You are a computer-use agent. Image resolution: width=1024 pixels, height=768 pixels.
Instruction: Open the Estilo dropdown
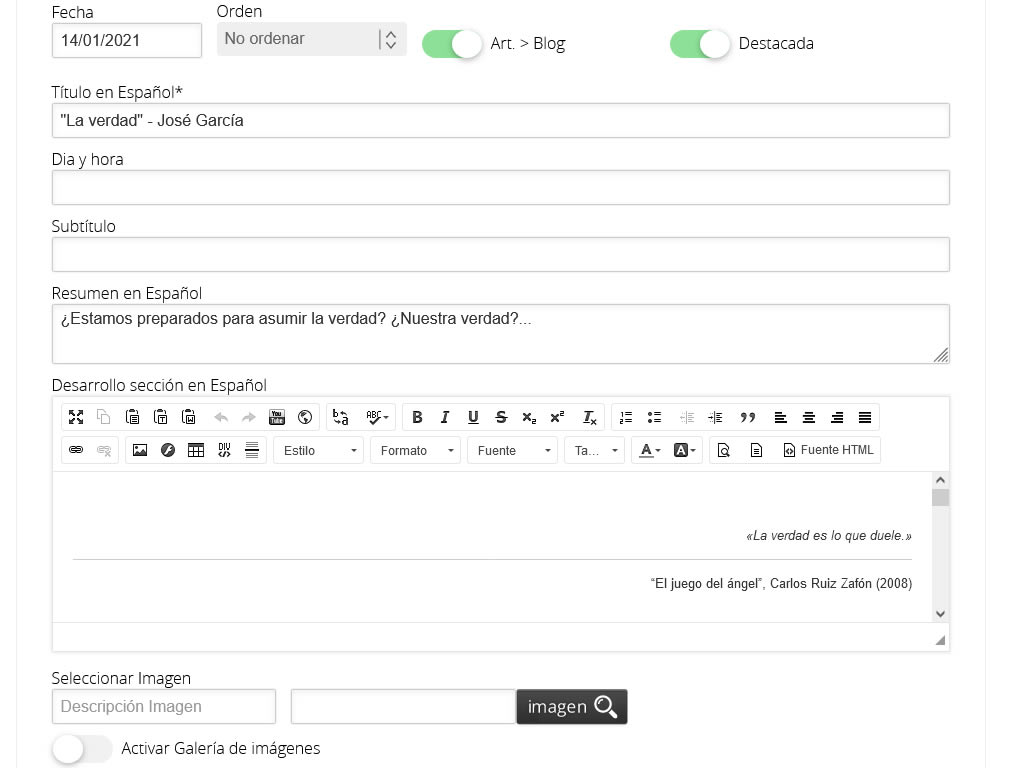319,451
